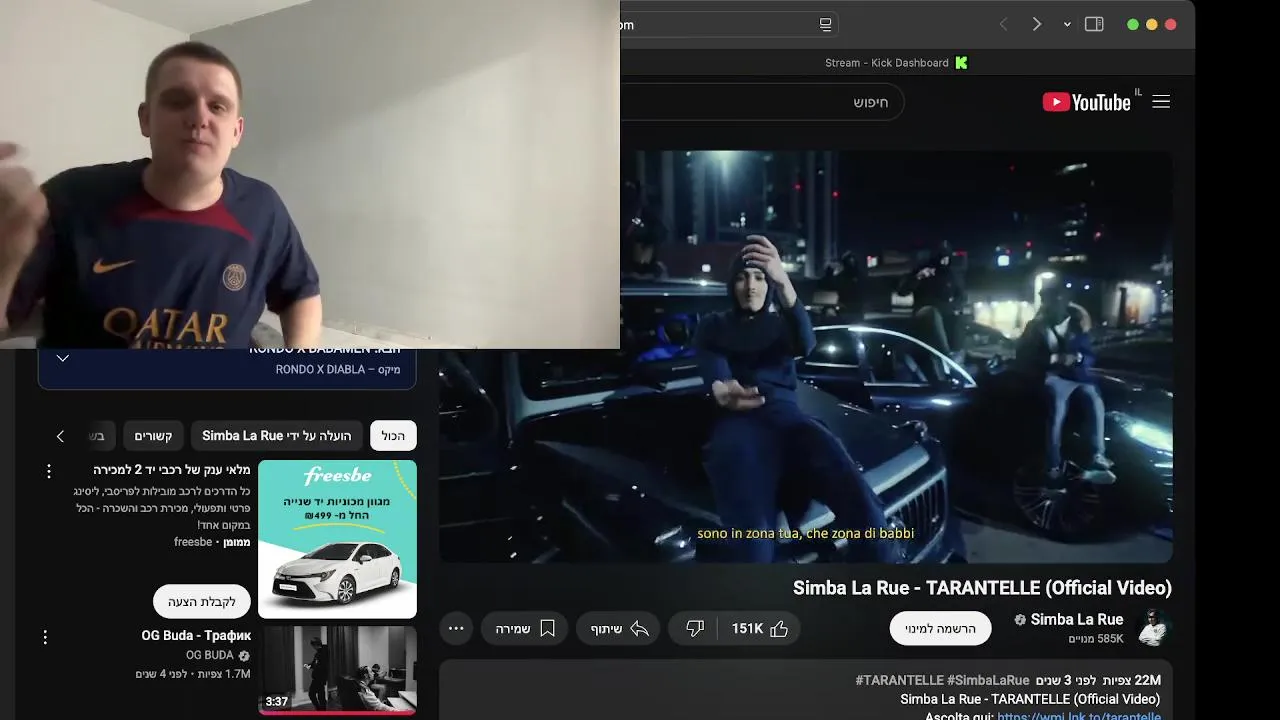
Task: Open Safari tab group dropdown chevron
Action: point(1067,24)
